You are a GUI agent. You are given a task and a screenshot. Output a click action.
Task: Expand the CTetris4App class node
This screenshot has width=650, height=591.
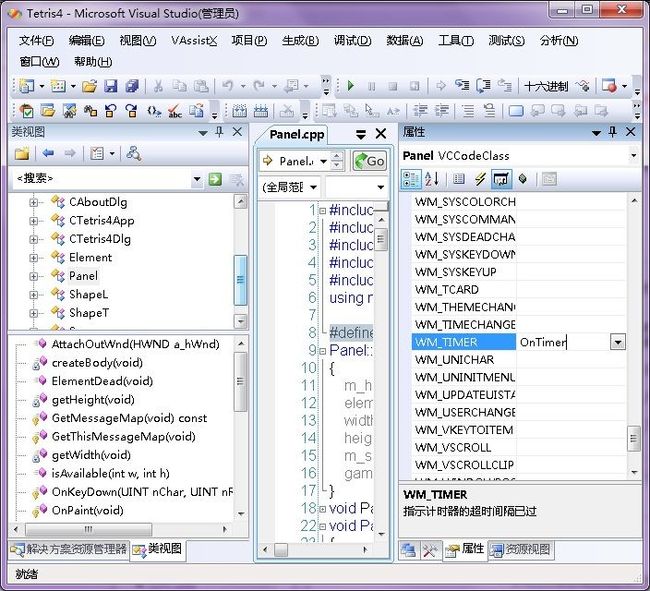[33, 221]
